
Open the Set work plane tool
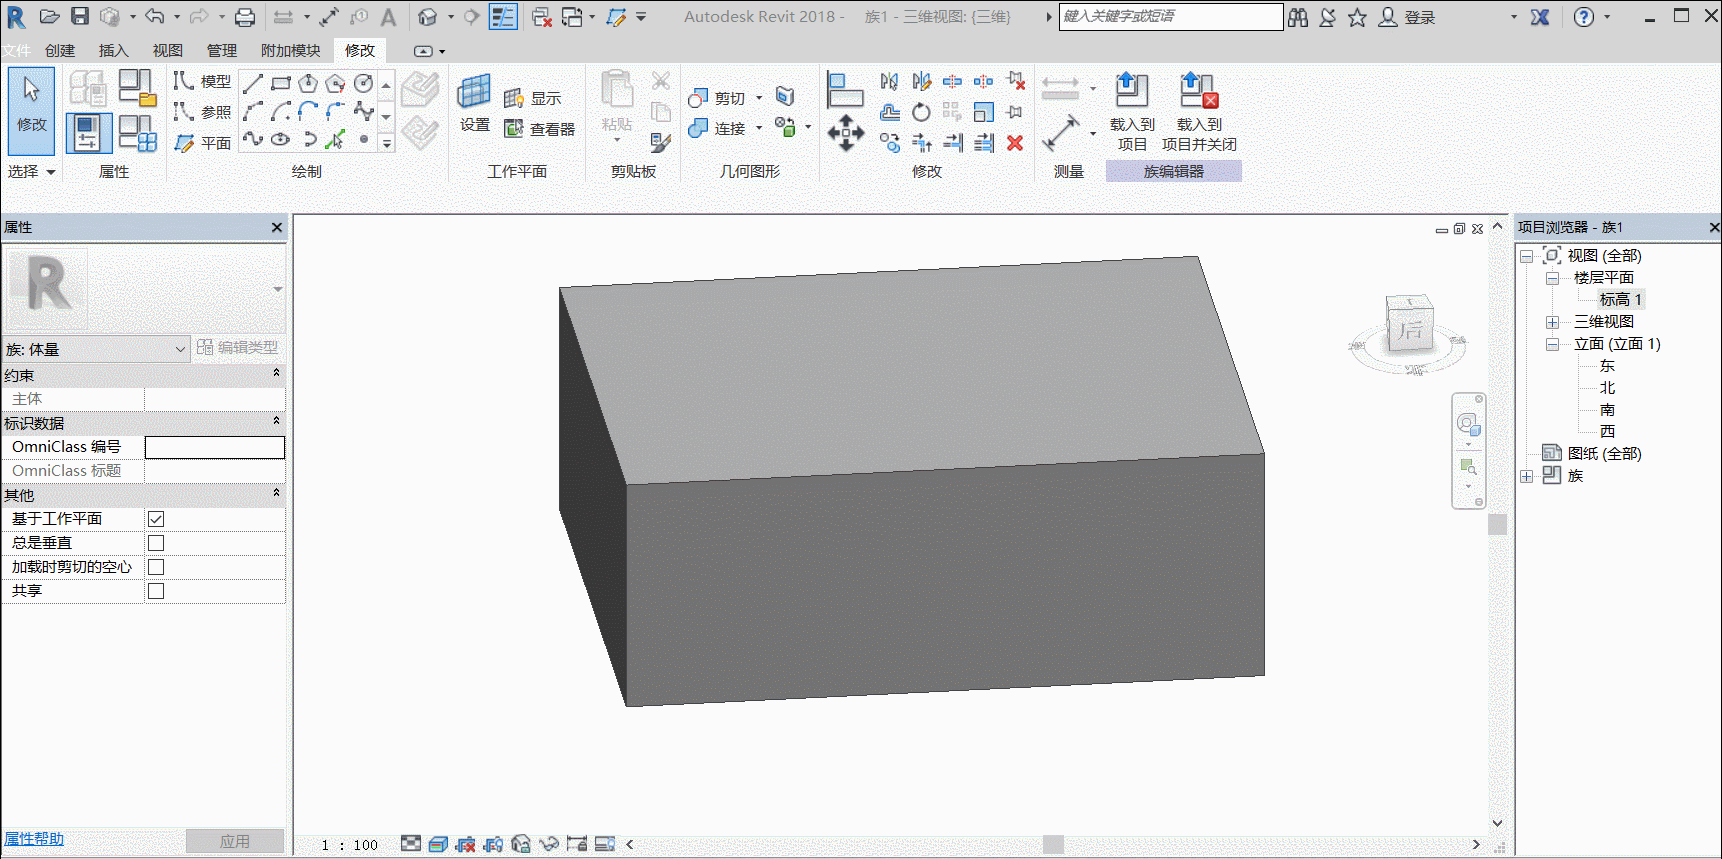click(474, 103)
